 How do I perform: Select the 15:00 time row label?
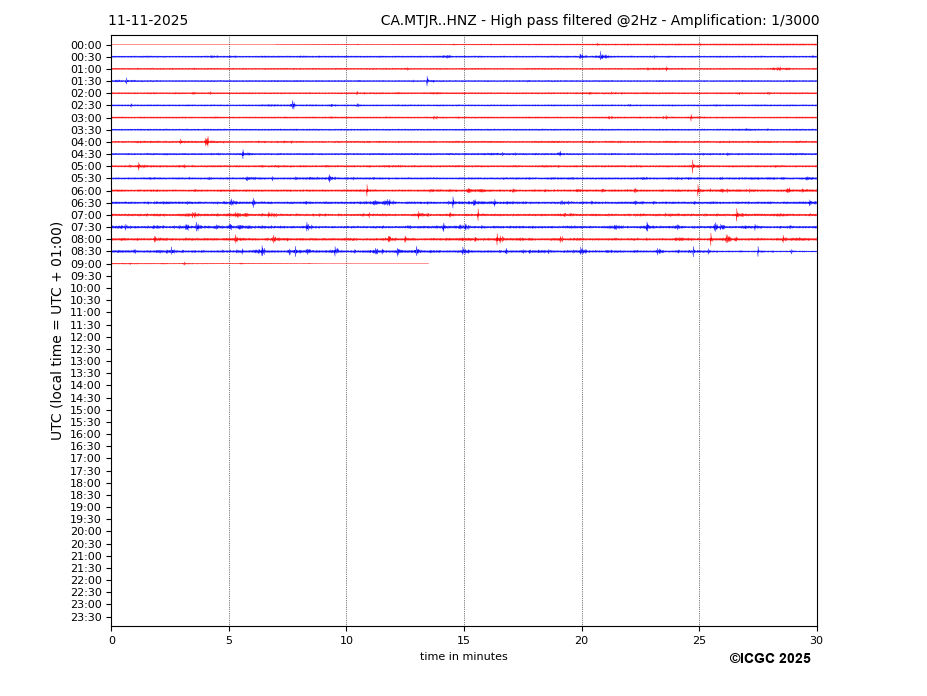pos(86,410)
